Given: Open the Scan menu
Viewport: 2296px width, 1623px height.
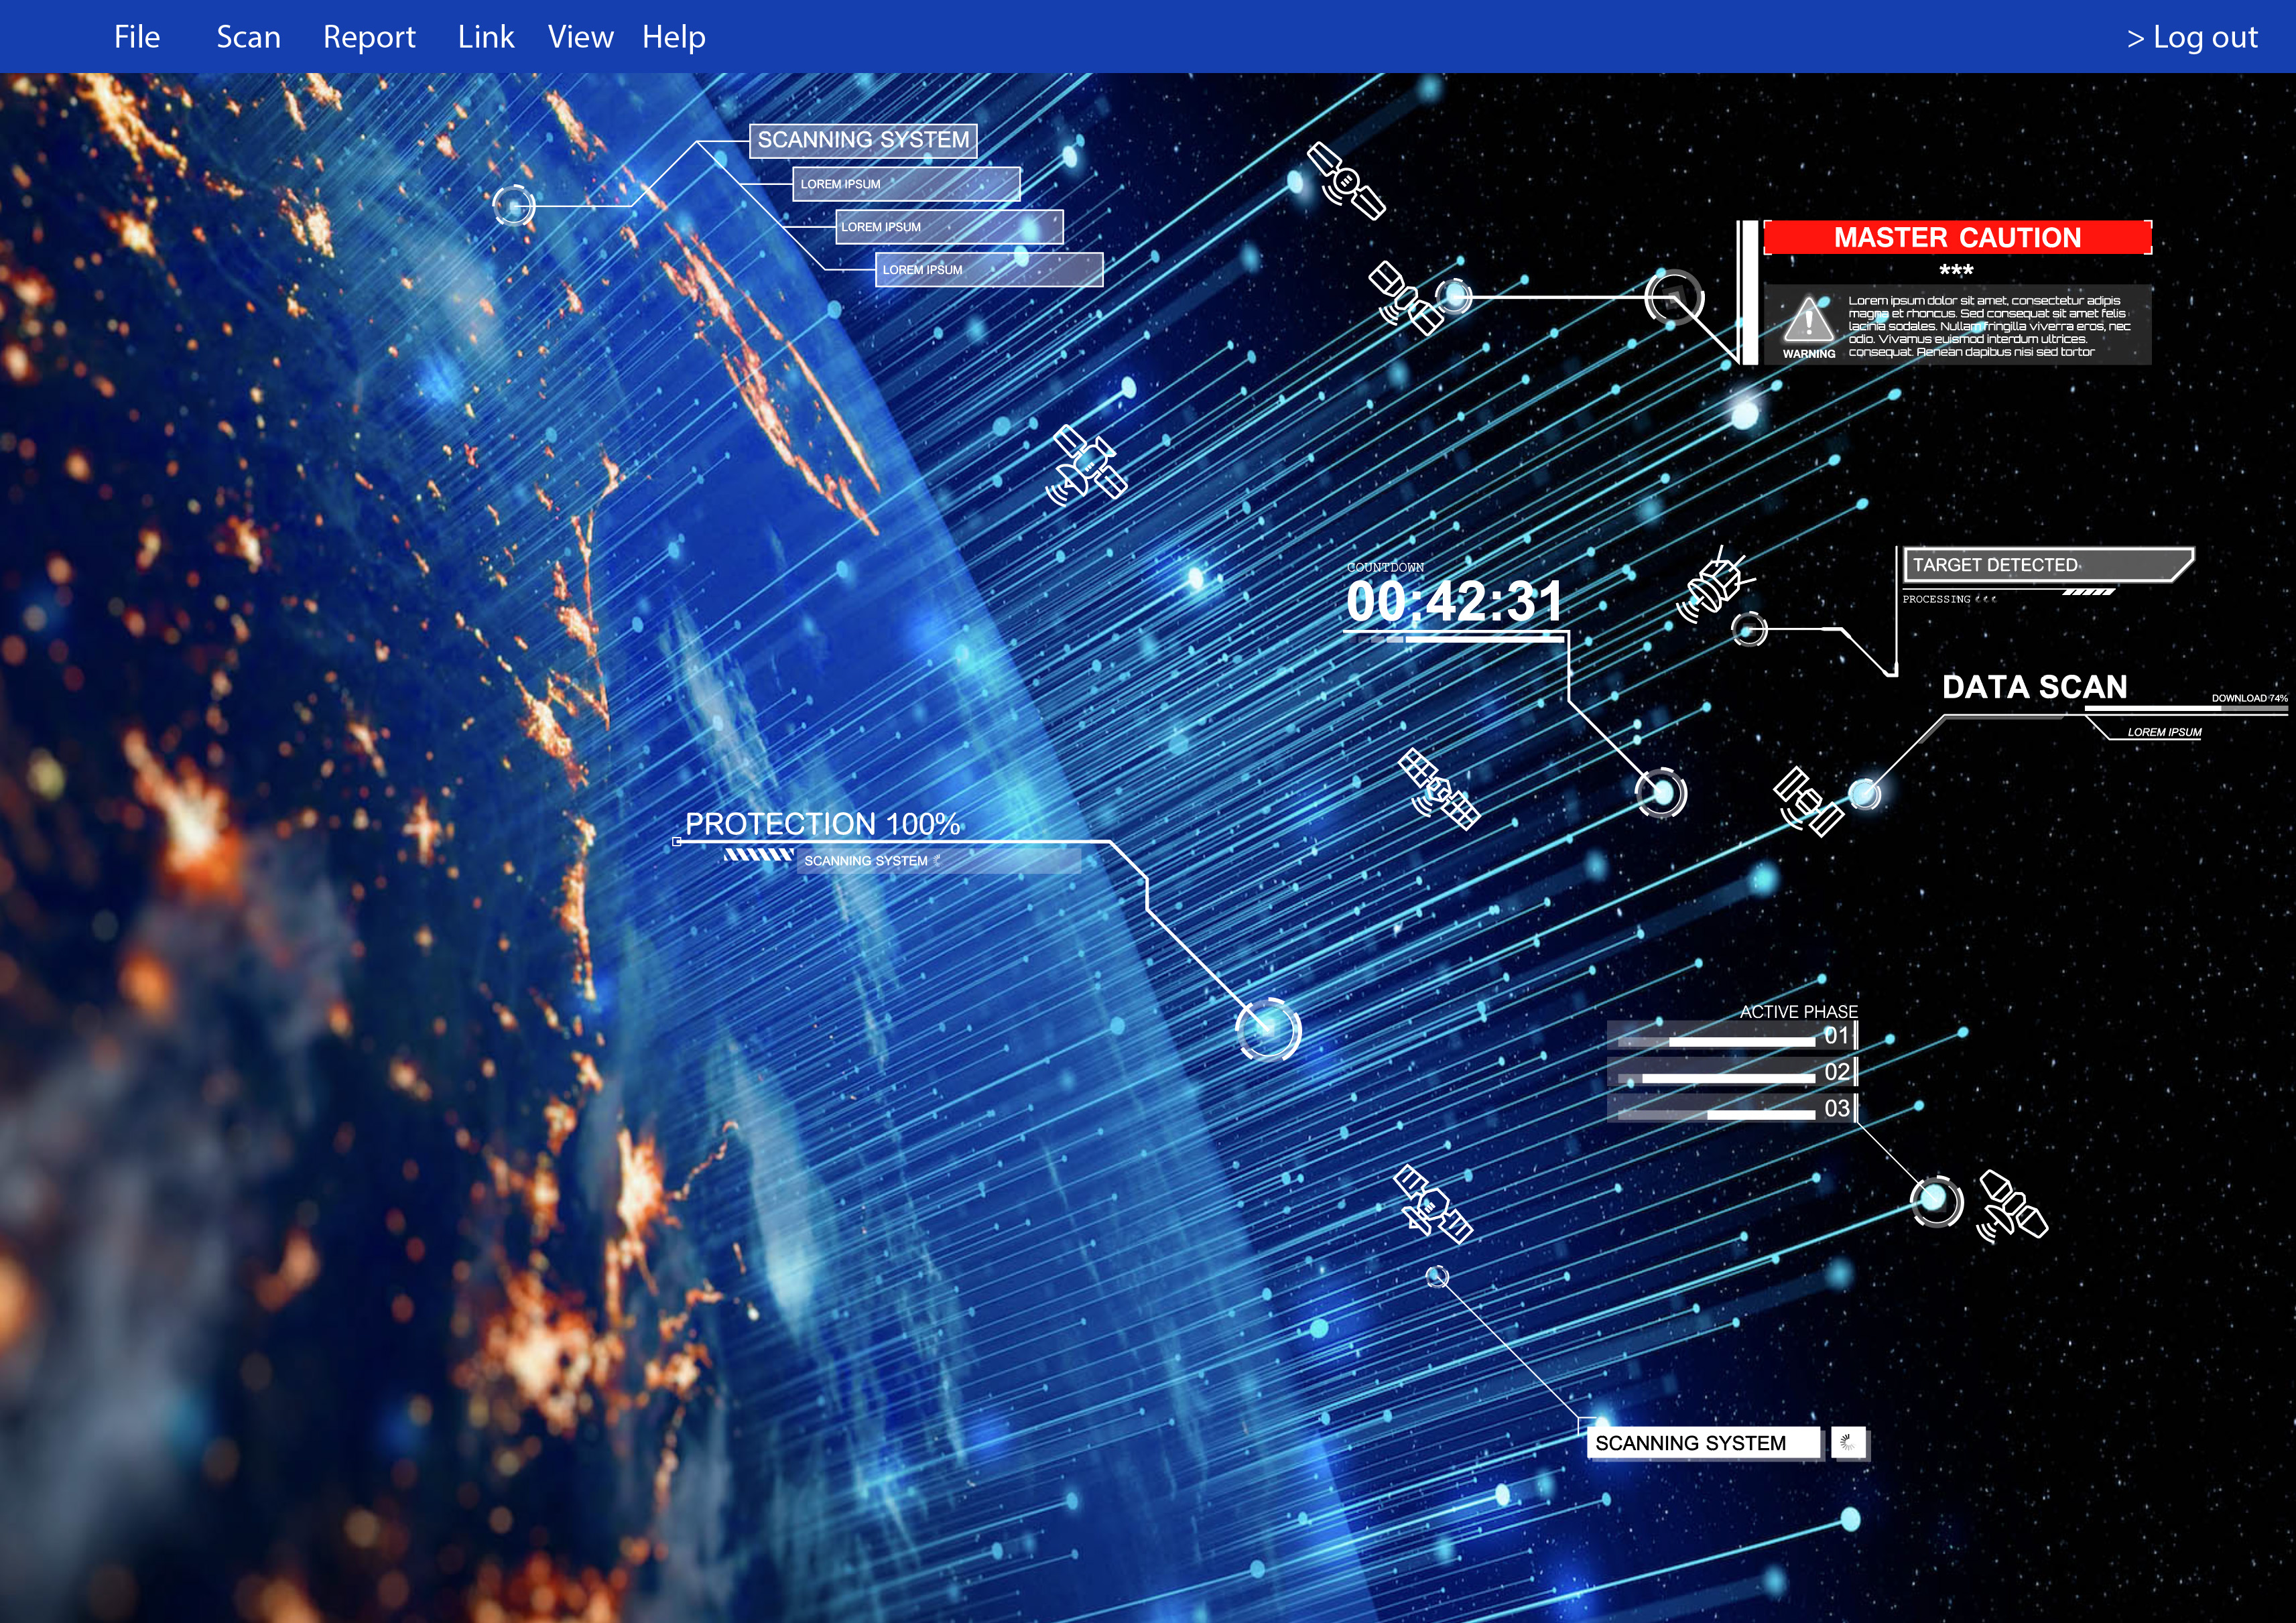Looking at the screenshot, I should click(x=248, y=37).
